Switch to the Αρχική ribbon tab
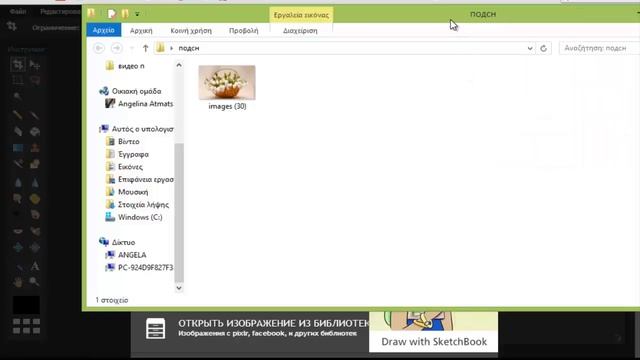 coord(141,31)
